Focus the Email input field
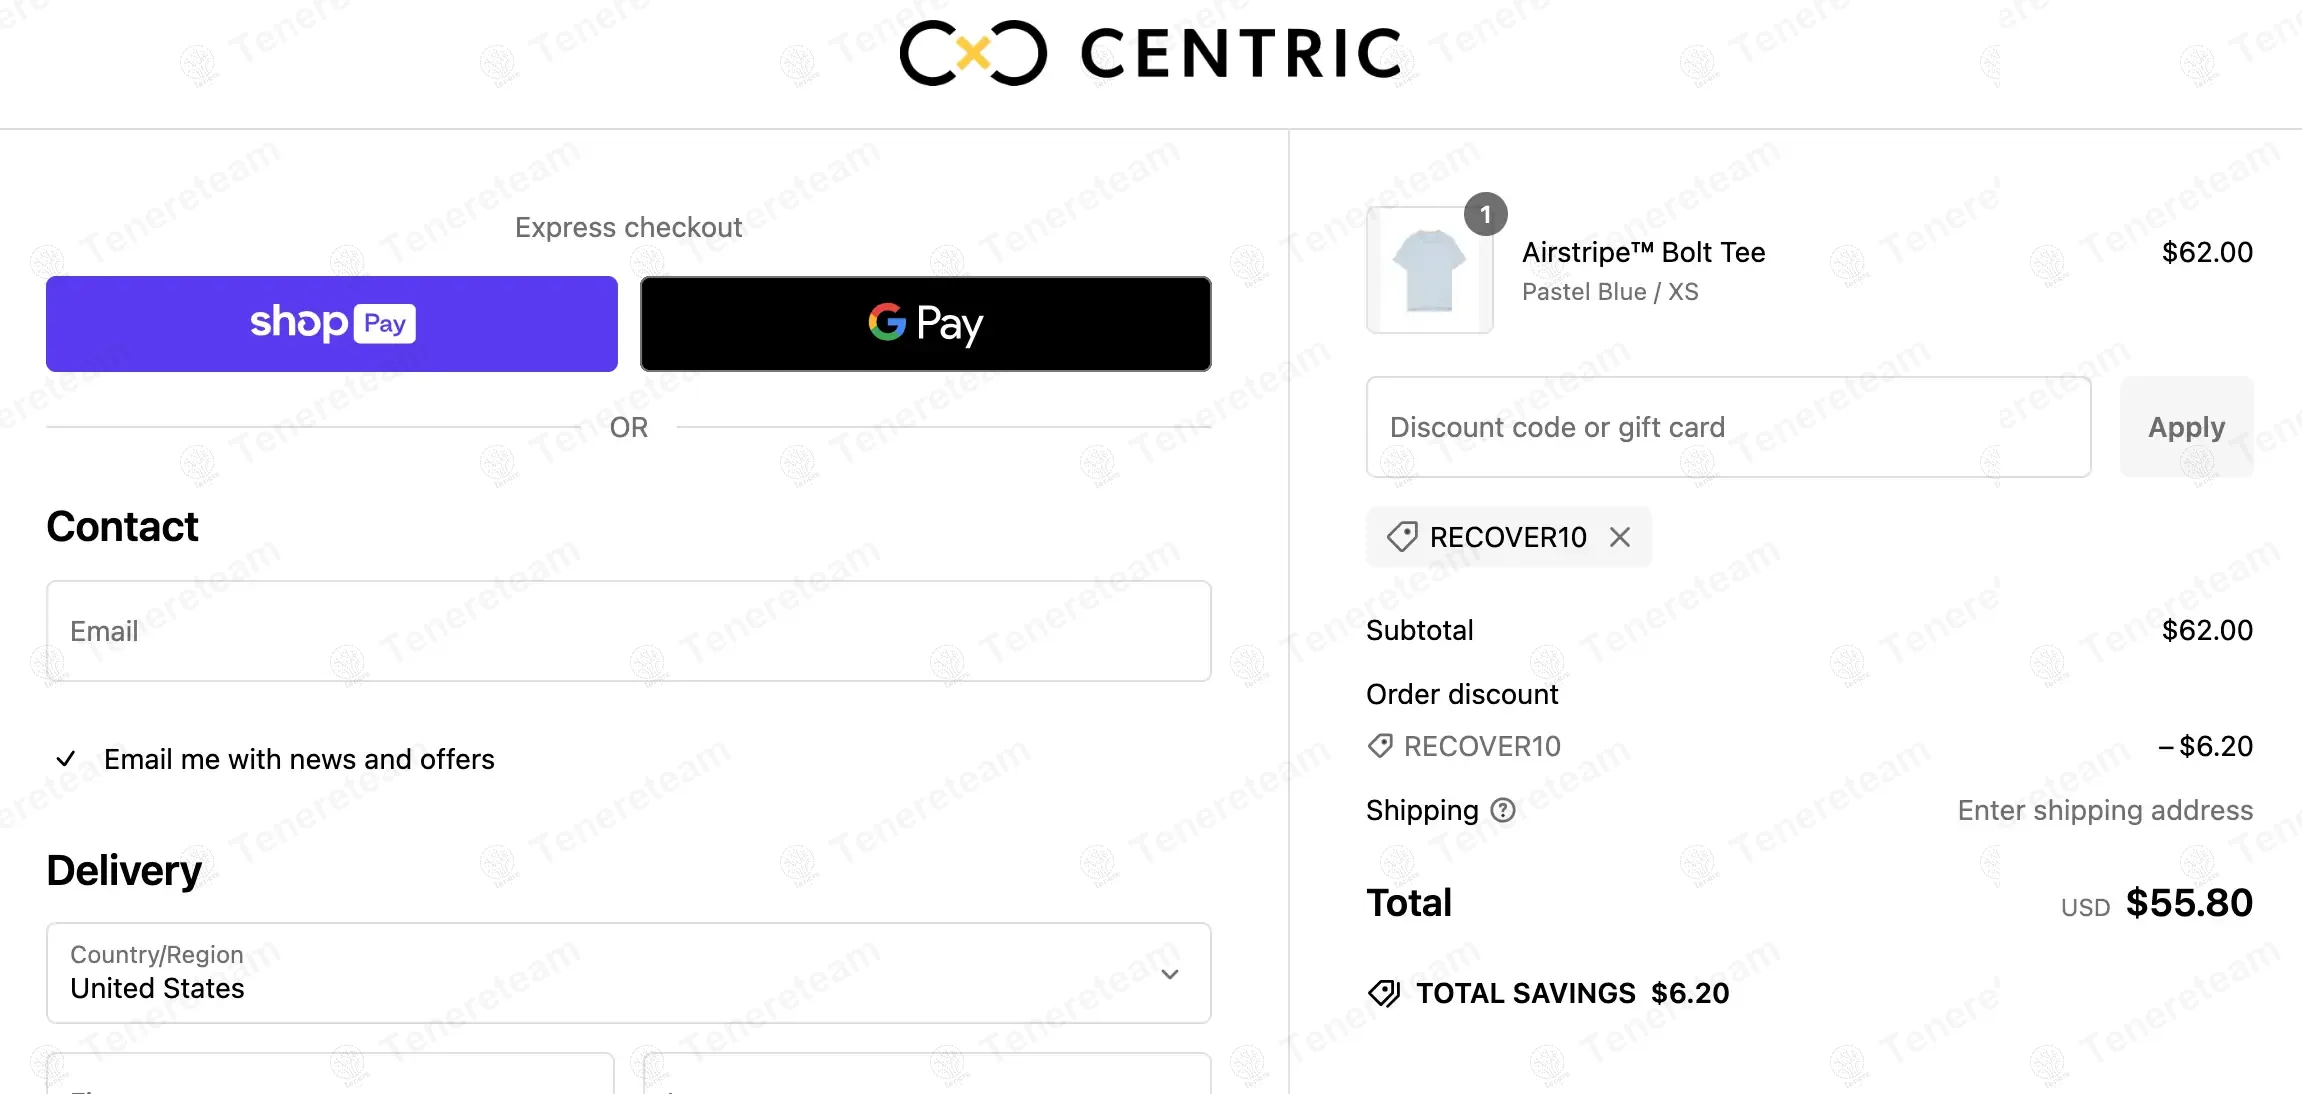Screen dimensions: 2302x1094 pos(628,631)
